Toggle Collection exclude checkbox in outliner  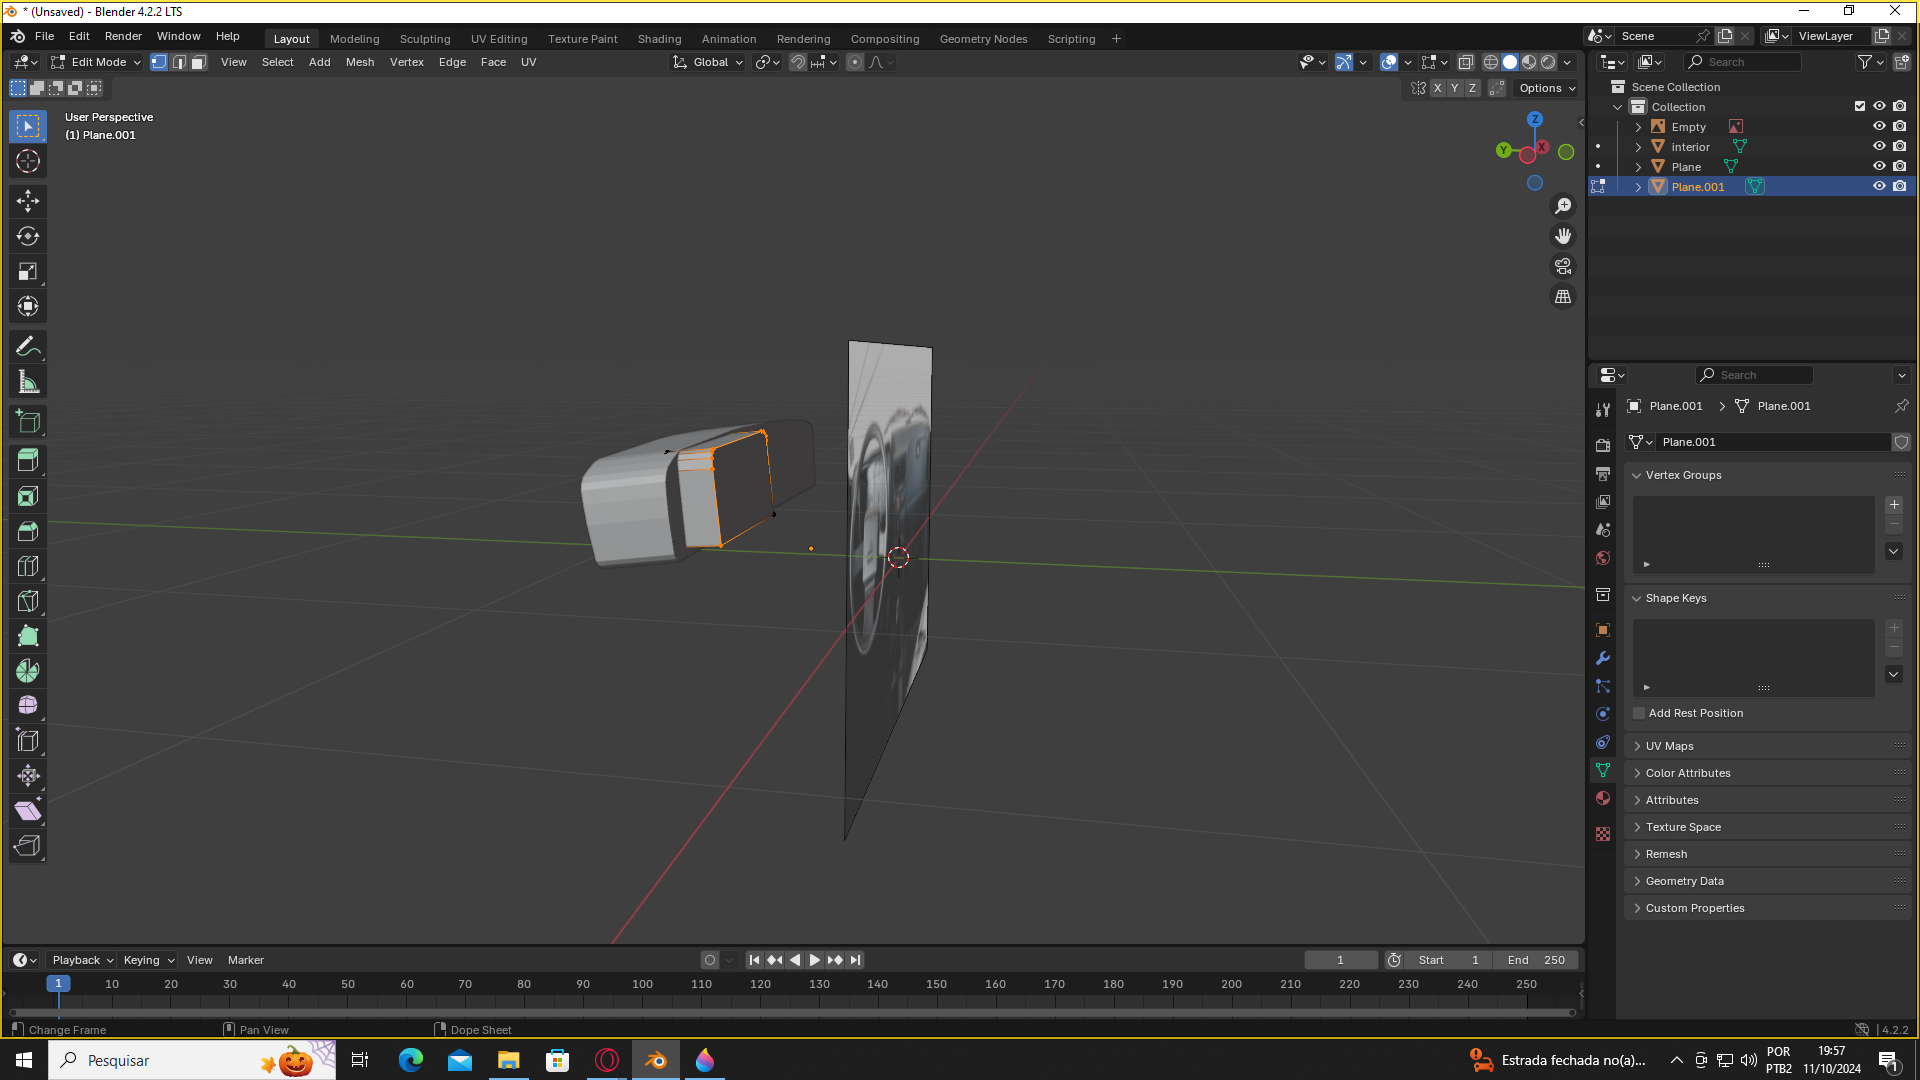click(x=1860, y=106)
